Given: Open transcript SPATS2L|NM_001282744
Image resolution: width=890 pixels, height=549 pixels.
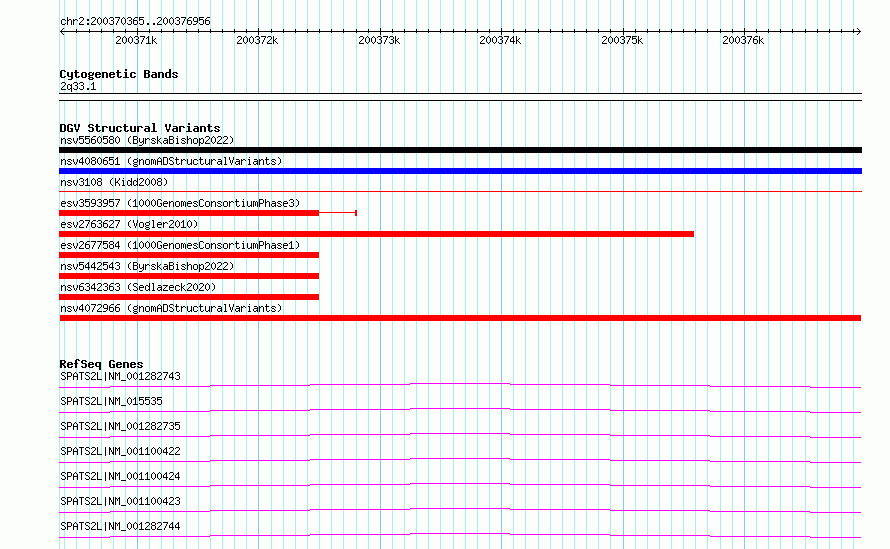Looking at the screenshot, I should coord(120,526).
